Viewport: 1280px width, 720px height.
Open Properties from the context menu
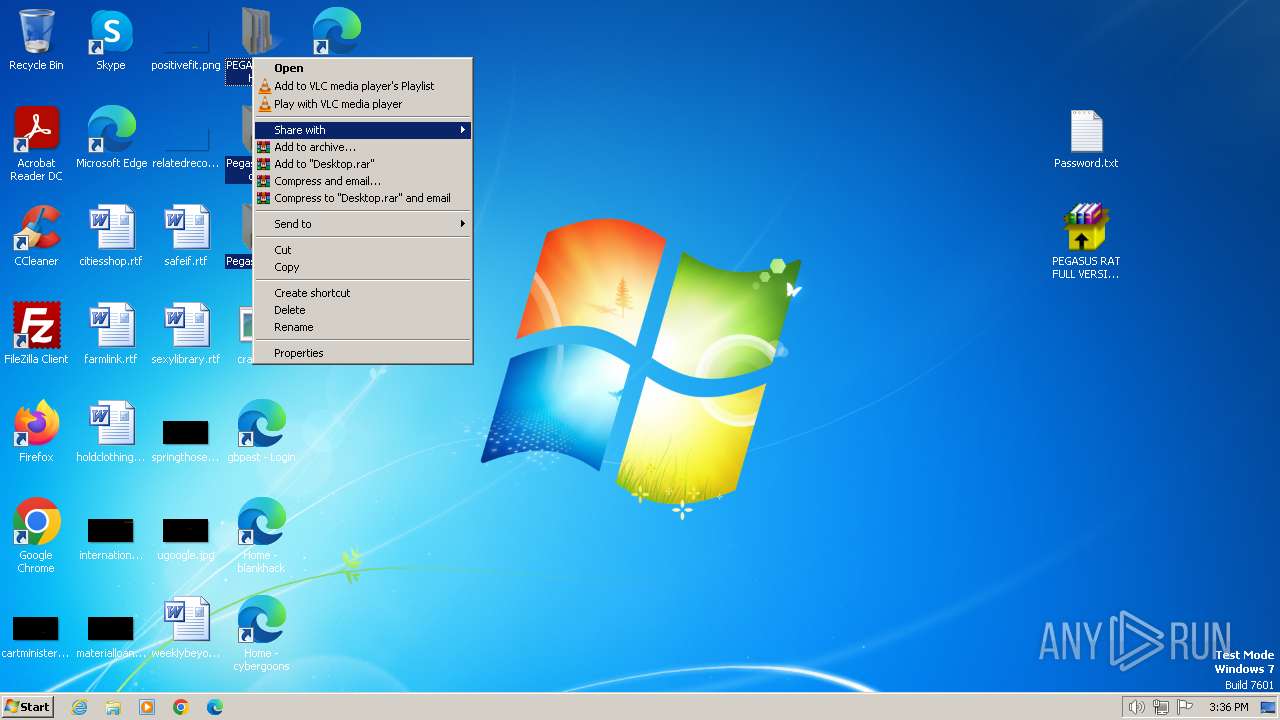[x=363, y=353]
